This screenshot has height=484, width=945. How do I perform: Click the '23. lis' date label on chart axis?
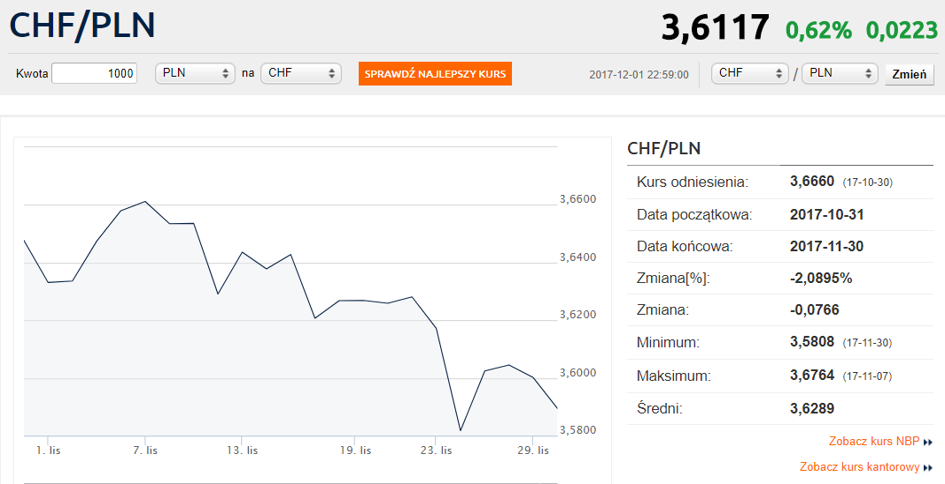436,450
